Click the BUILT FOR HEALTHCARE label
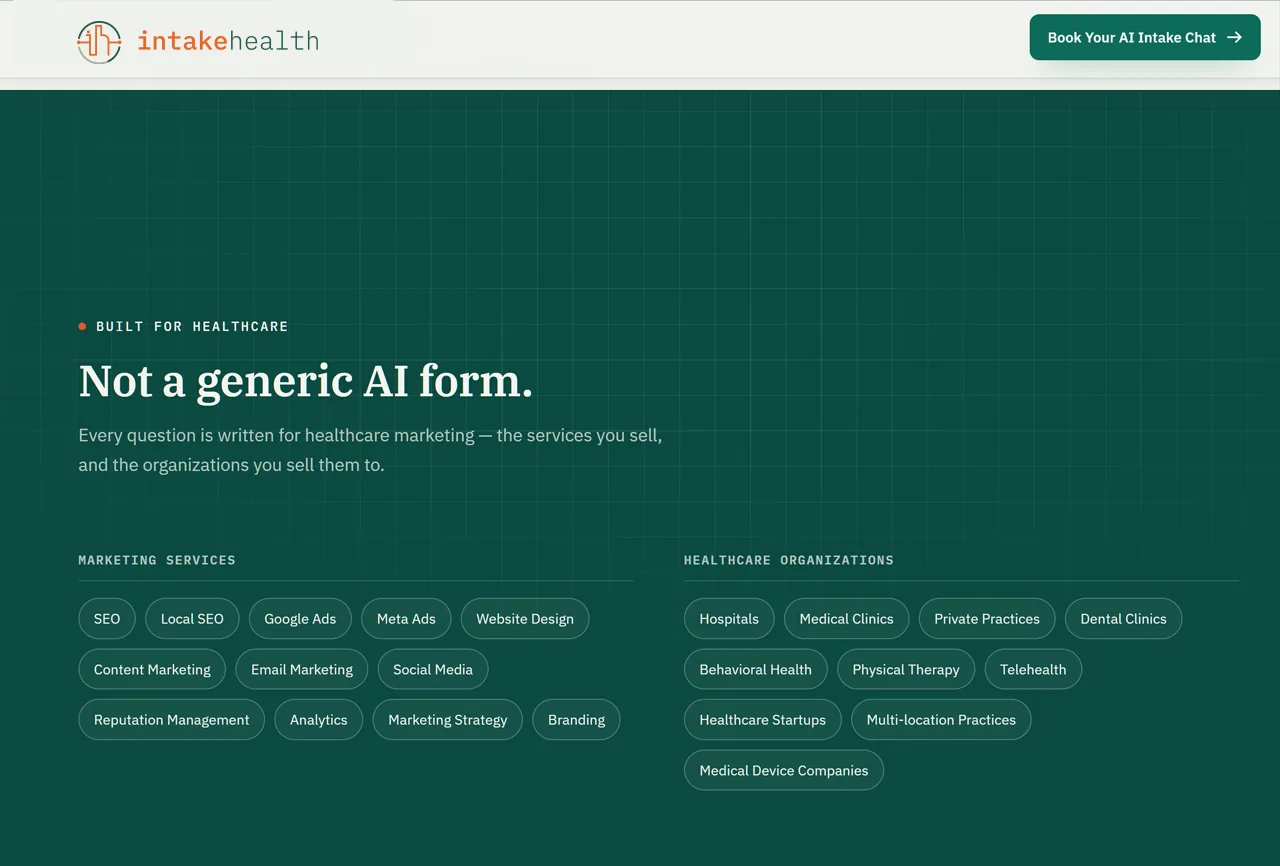This screenshot has height=866, width=1280. coord(192,326)
